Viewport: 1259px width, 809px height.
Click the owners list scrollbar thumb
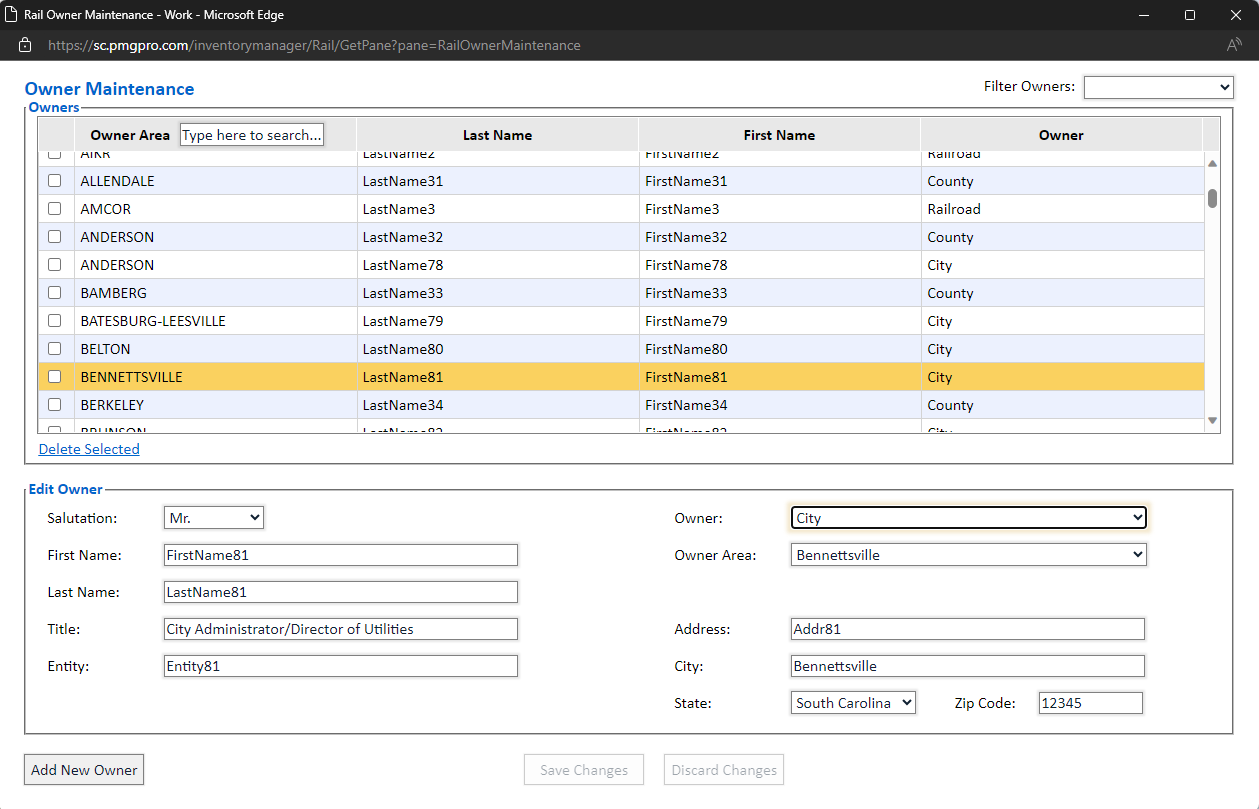tap(1213, 198)
